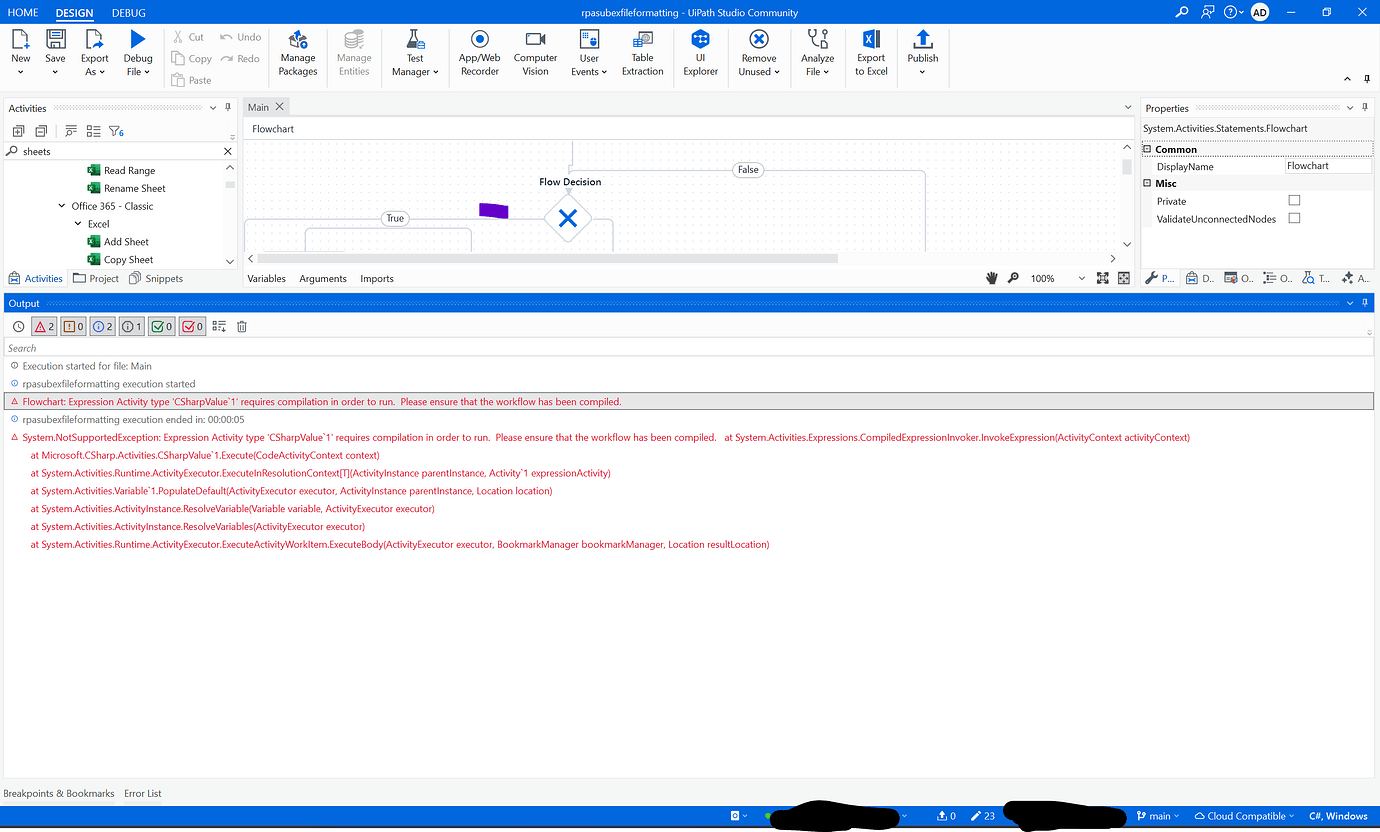Click the Export to Excel button
The image size is (1380, 832).
tap(870, 52)
